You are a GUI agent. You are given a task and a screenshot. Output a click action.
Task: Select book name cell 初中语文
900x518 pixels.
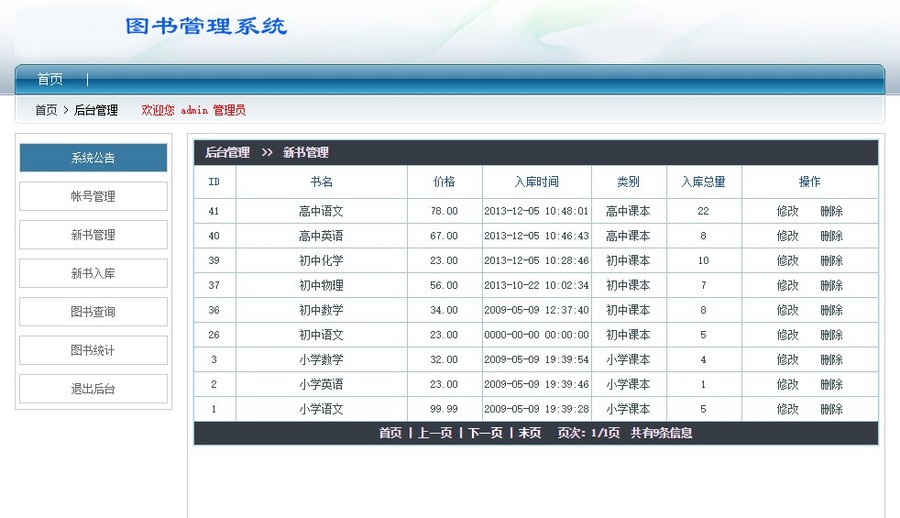point(321,335)
